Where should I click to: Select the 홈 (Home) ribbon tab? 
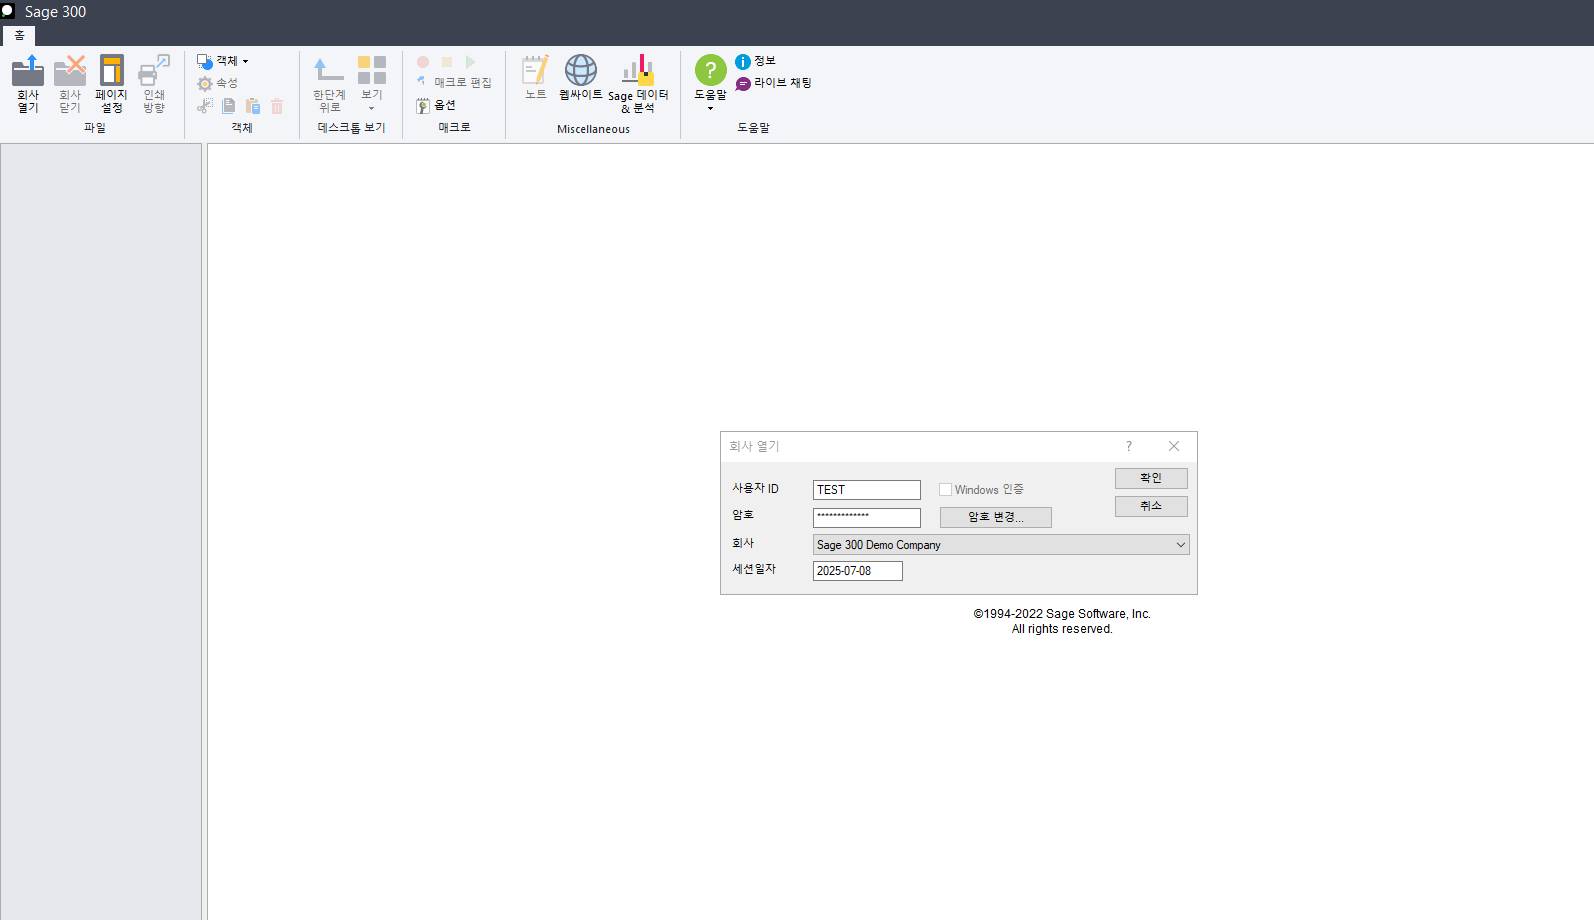(19, 35)
